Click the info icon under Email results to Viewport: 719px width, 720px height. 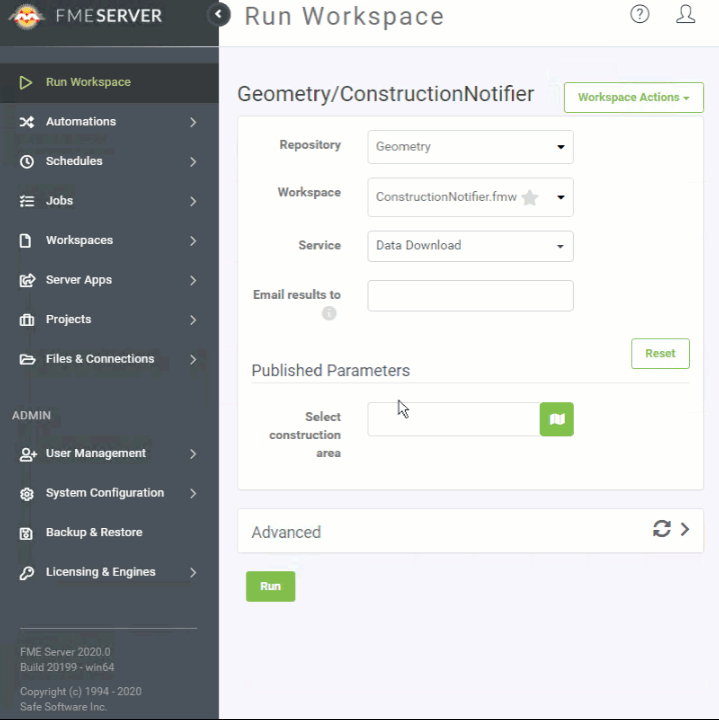point(329,313)
